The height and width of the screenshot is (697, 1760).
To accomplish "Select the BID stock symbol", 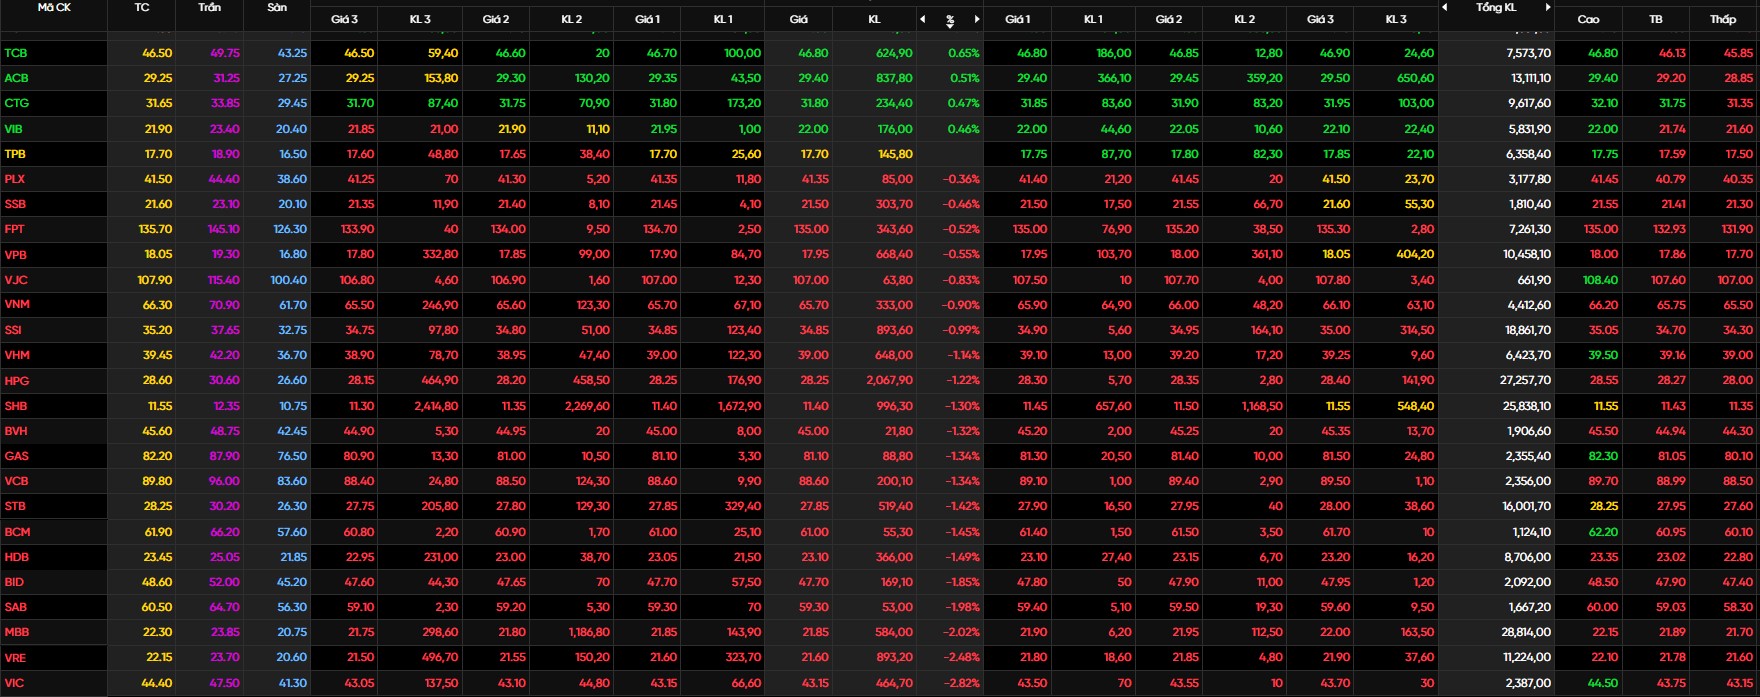I will [x=13, y=582].
